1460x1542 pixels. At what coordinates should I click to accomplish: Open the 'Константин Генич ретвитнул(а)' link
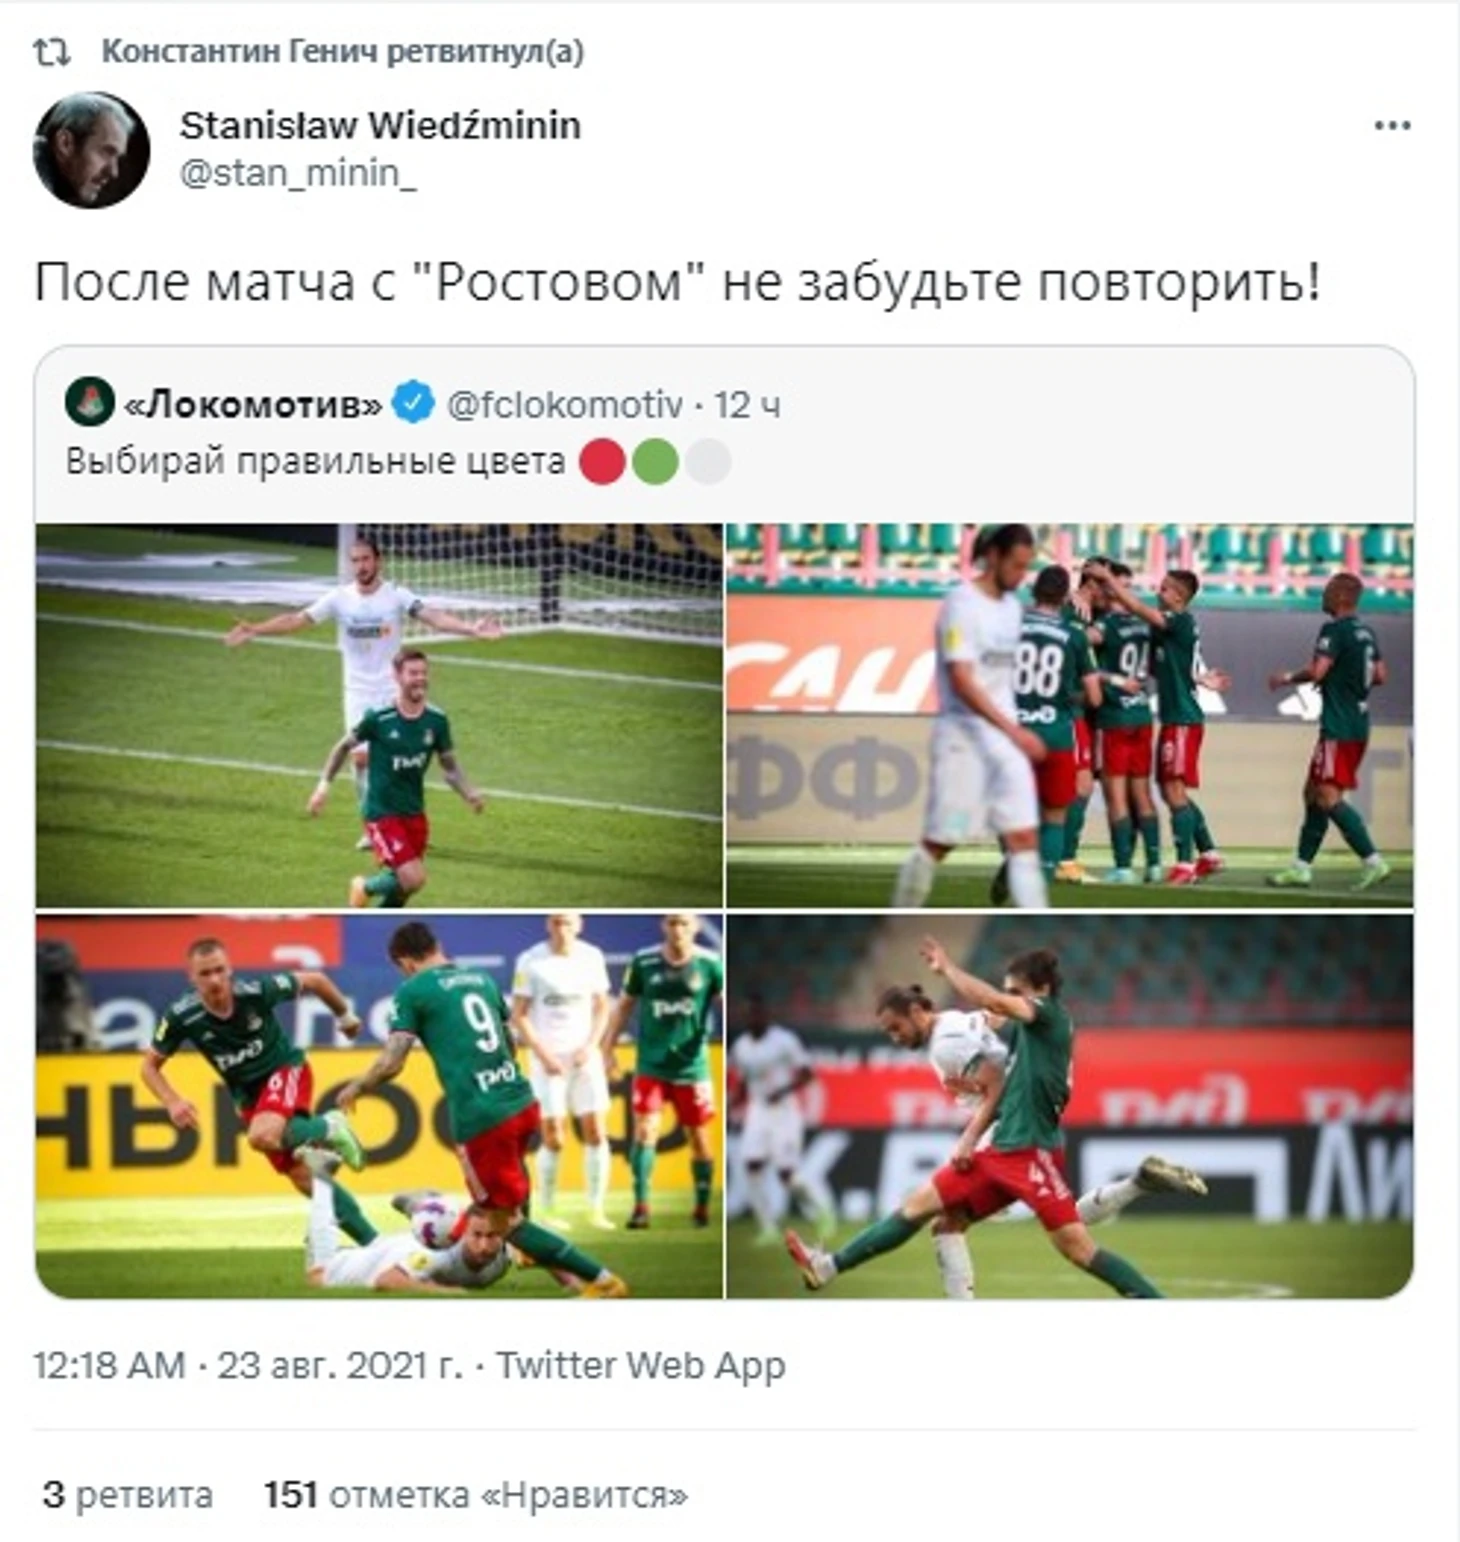pyautogui.click(x=343, y=51)
